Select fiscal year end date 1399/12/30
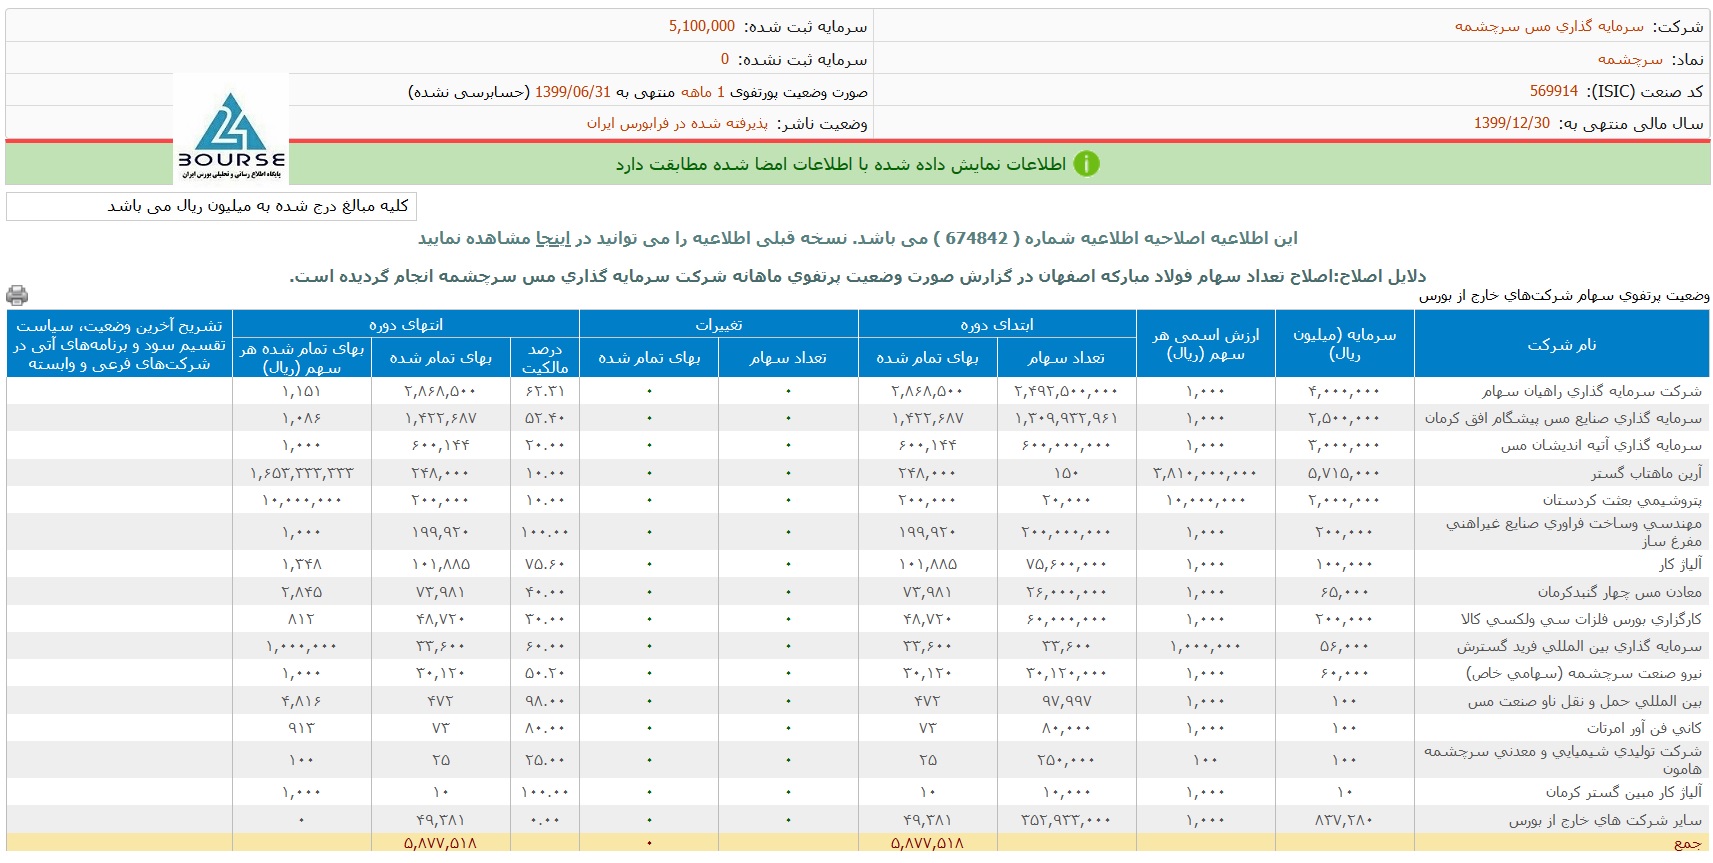The height and width of the screenshot is (863, 1713). [1512, 123]
